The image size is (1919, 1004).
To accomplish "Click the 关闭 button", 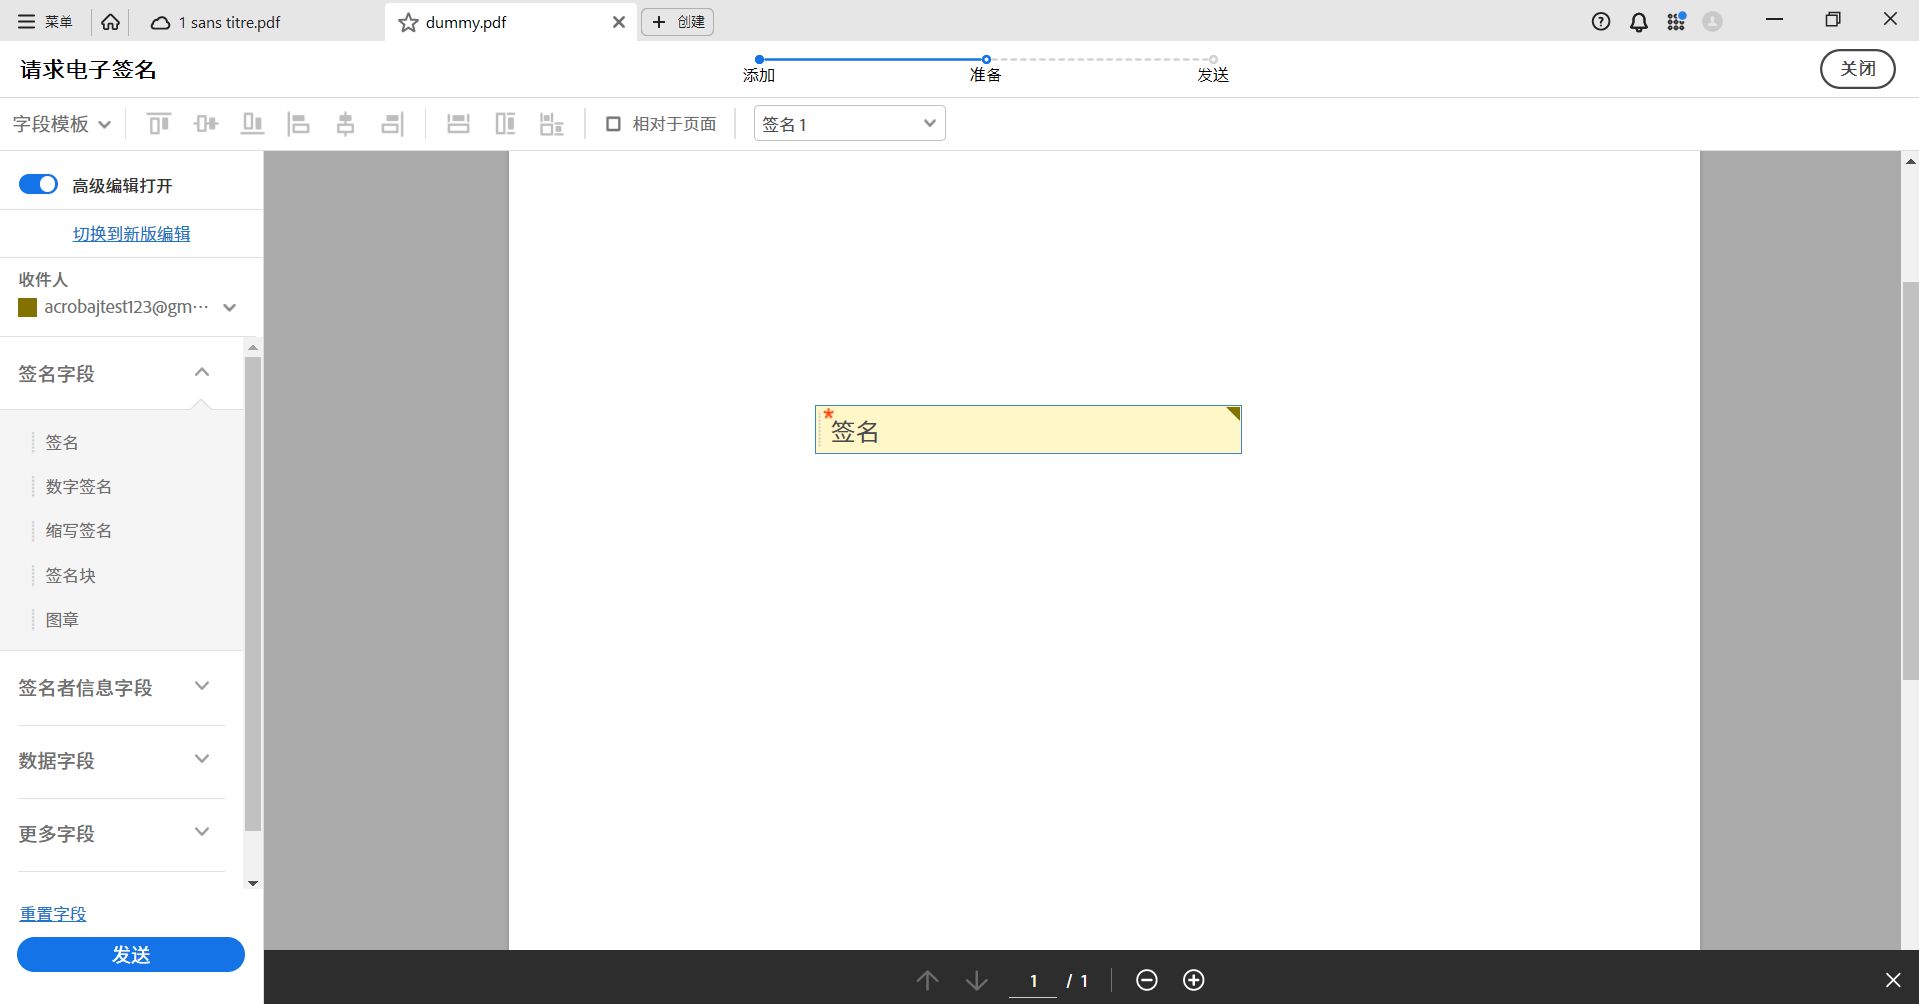I will point(1857,69).
